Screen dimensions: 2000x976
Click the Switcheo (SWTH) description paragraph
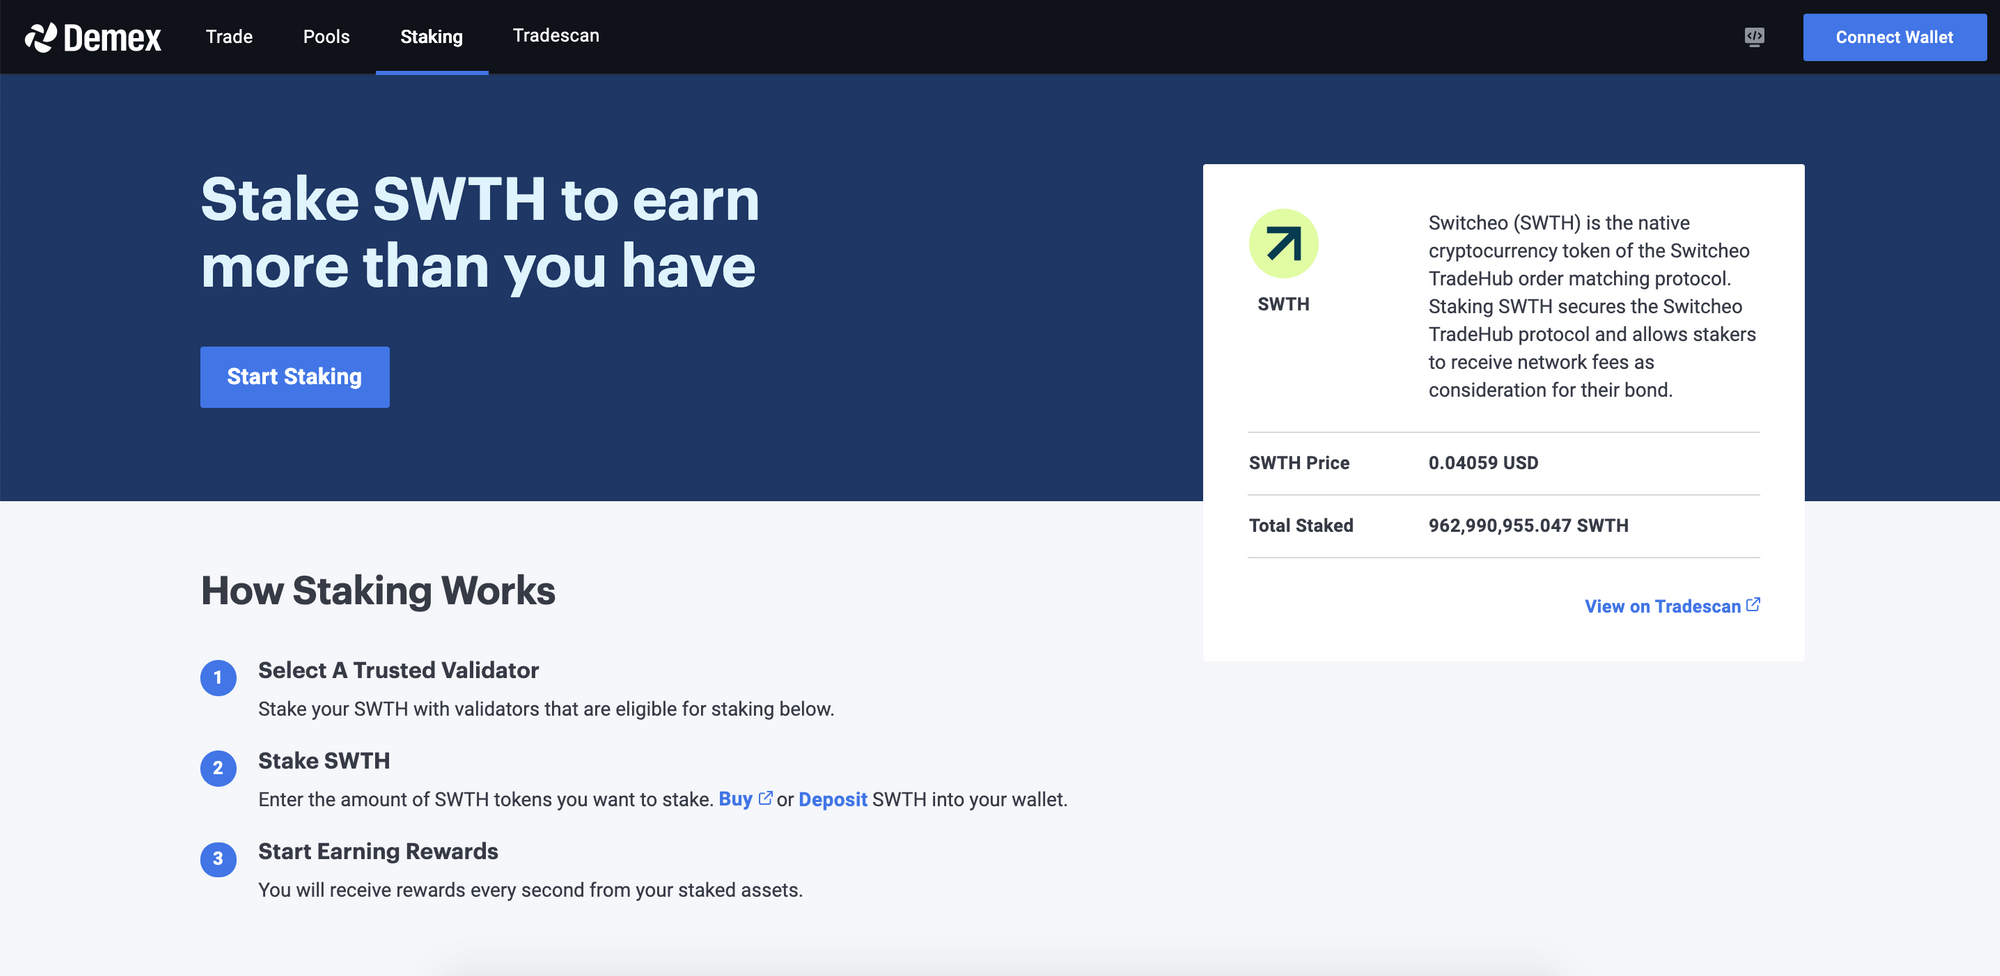click(1592, 306)
